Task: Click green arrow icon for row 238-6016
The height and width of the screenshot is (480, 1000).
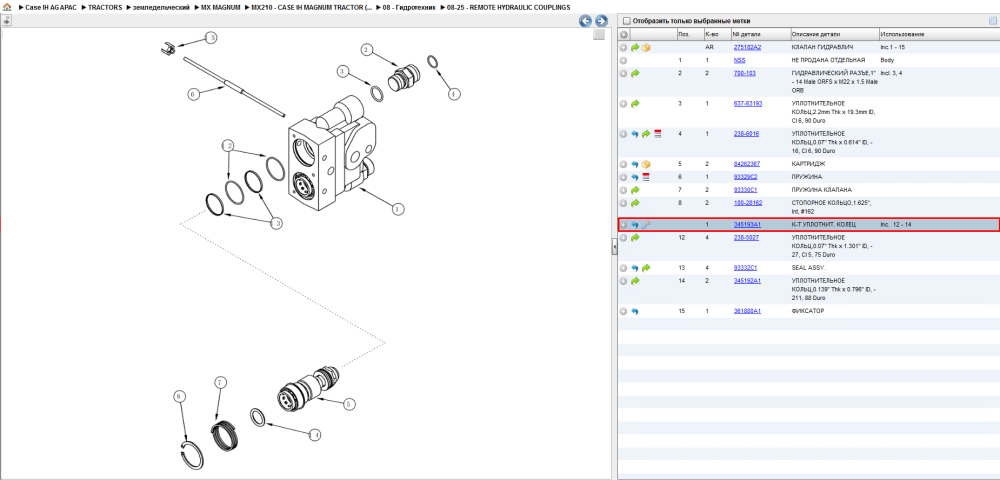Action: click(x=646, y=134)
